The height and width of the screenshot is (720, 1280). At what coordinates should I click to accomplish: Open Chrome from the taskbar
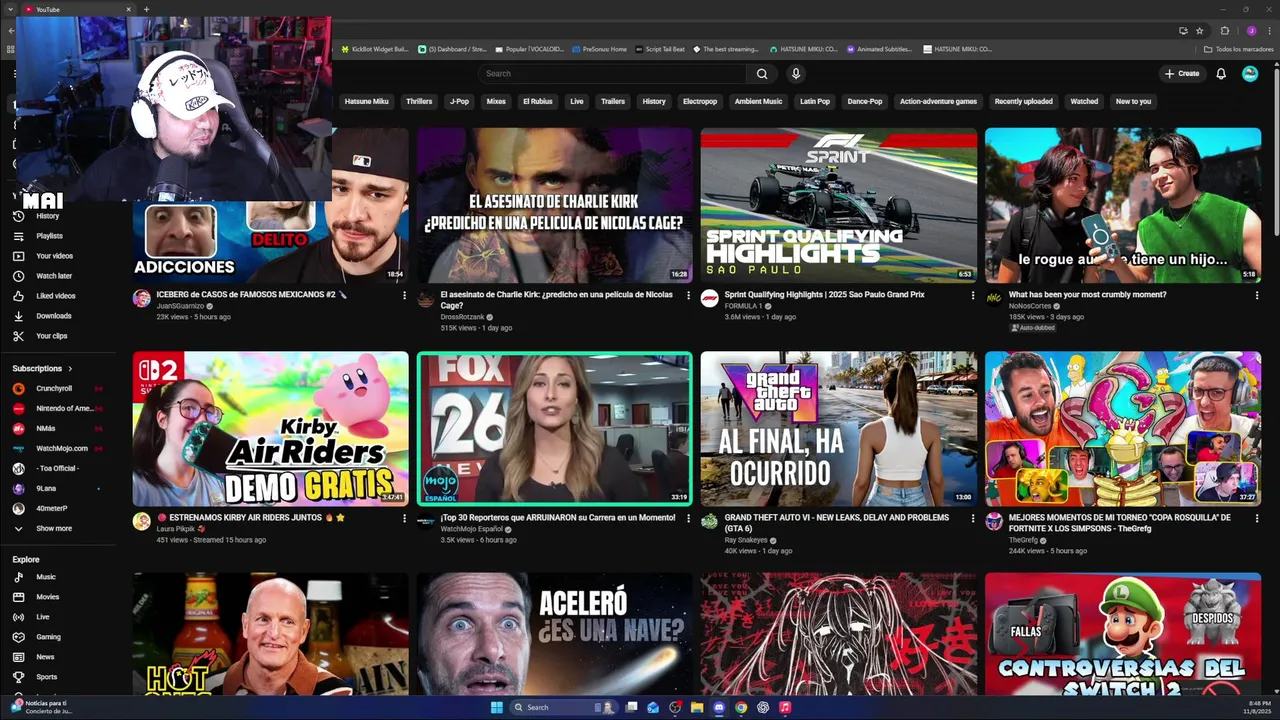tap(741, 707)
